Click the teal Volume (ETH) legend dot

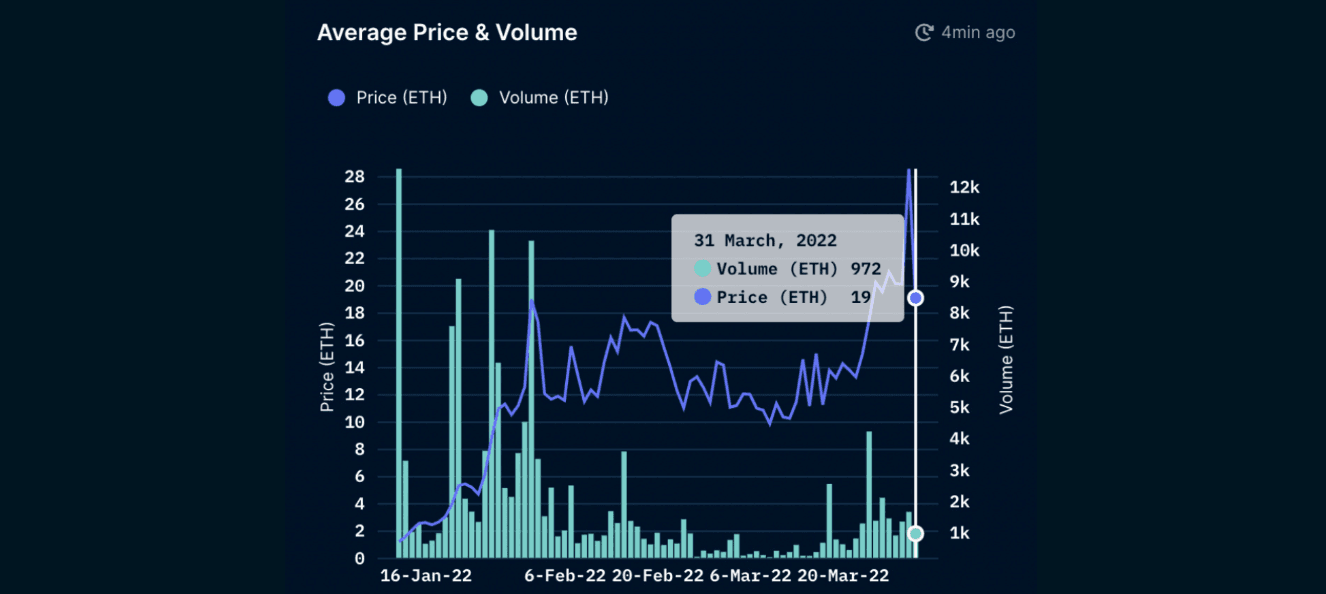[x=479, y=98]
